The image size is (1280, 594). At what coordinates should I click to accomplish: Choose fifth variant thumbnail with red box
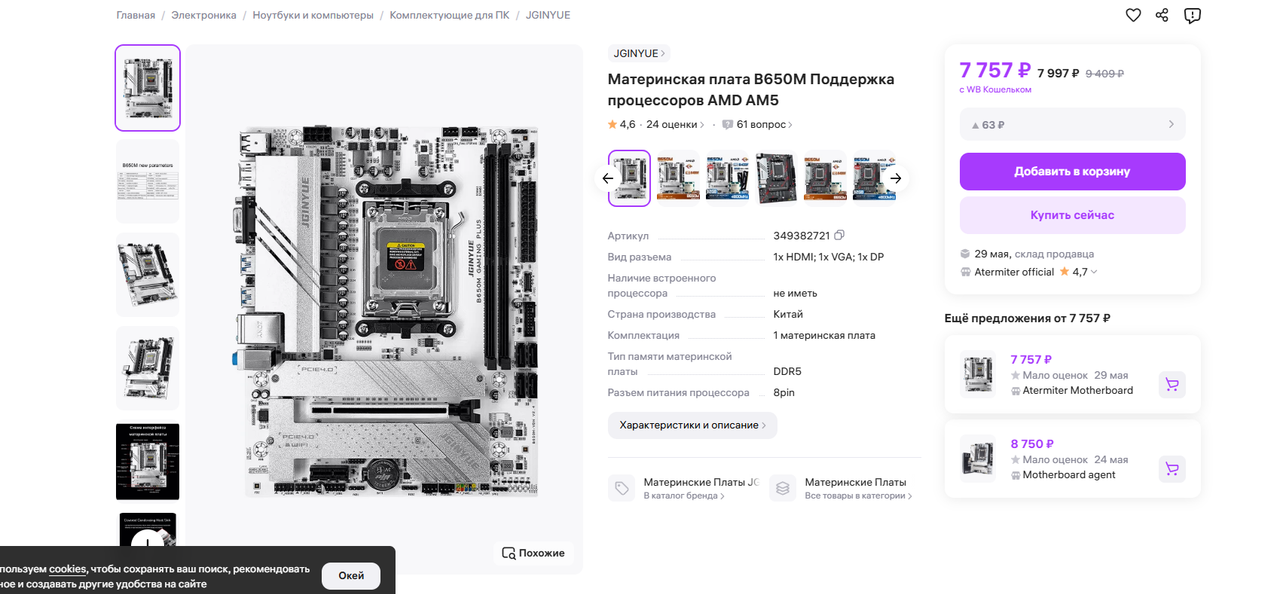pyautogui.click(x=825, y=178)
